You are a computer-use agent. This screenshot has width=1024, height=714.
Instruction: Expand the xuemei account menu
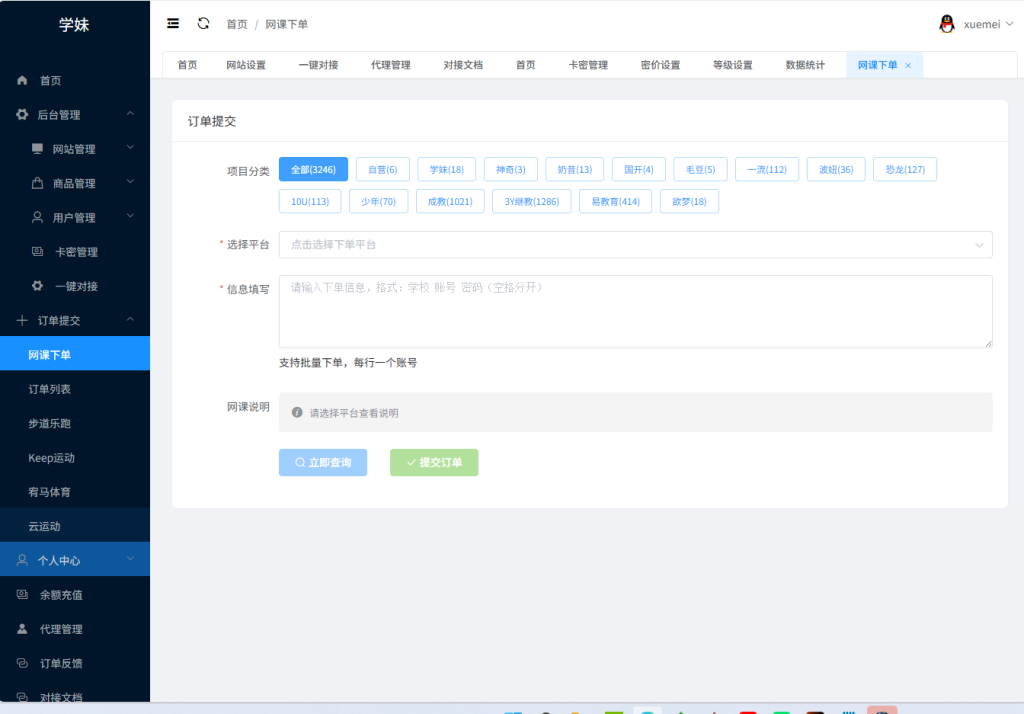(981, 22)
